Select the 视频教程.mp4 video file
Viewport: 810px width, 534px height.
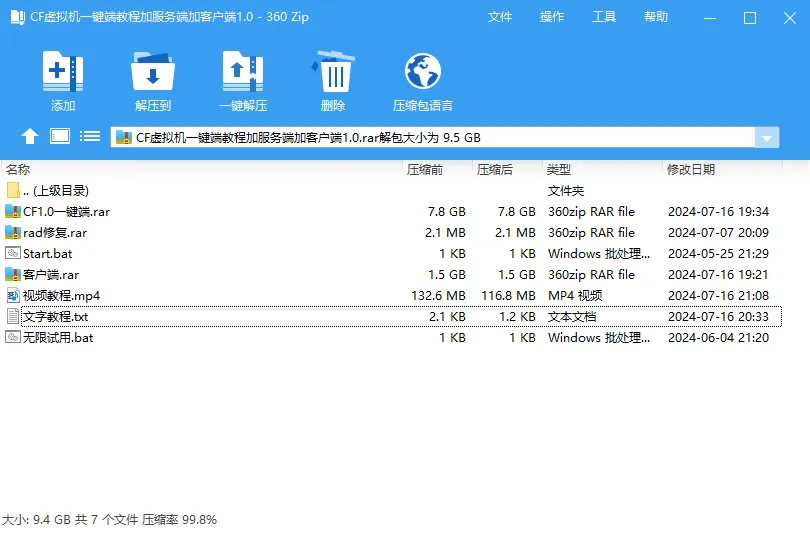click(x=61, y=295)
